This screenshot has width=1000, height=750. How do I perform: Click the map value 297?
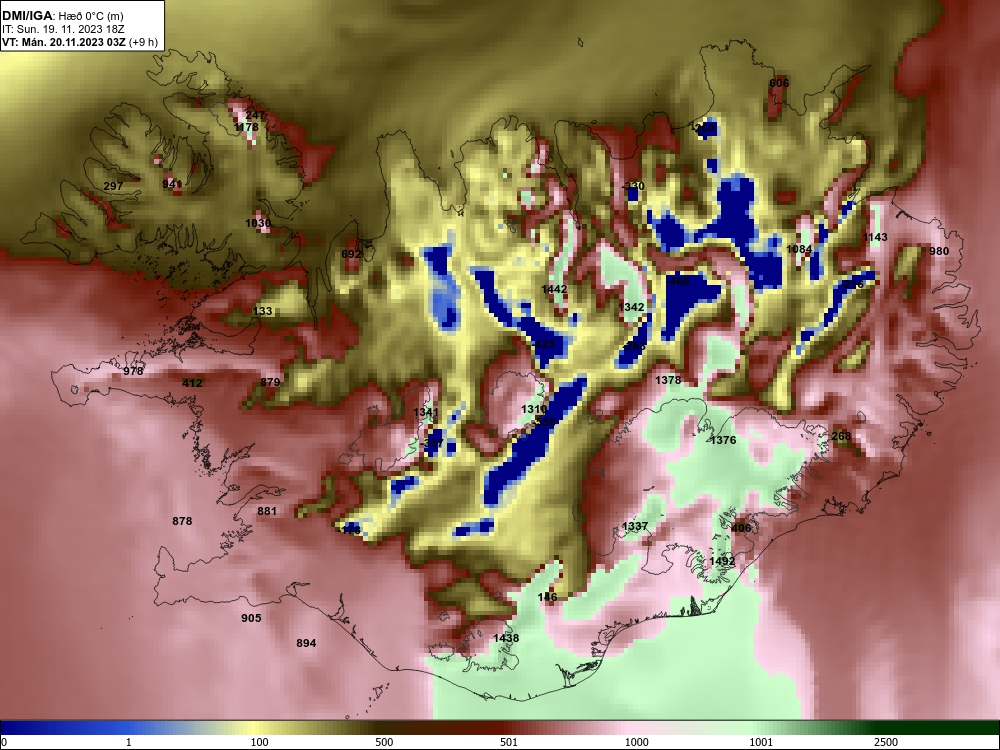[x=113, y=186]
